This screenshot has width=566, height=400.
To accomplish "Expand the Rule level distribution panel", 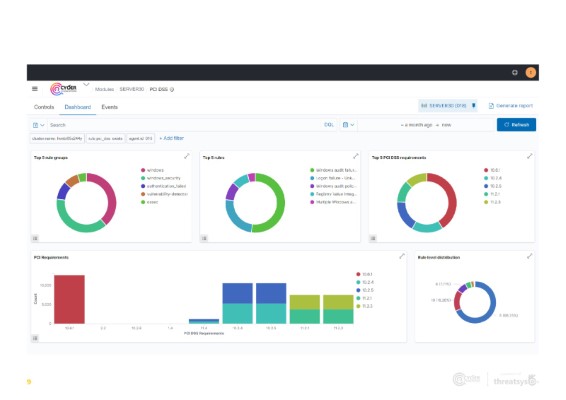I will pyautogui.click(x=529, y=256).
